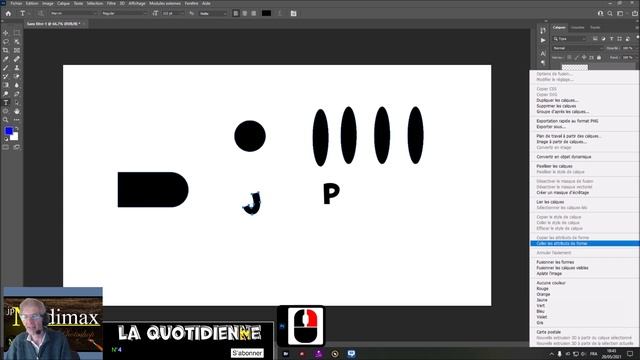The height and width of the screenshot is (360, 640).
Task: Click the search magnifier at top right
Action: tap(610, 13)
